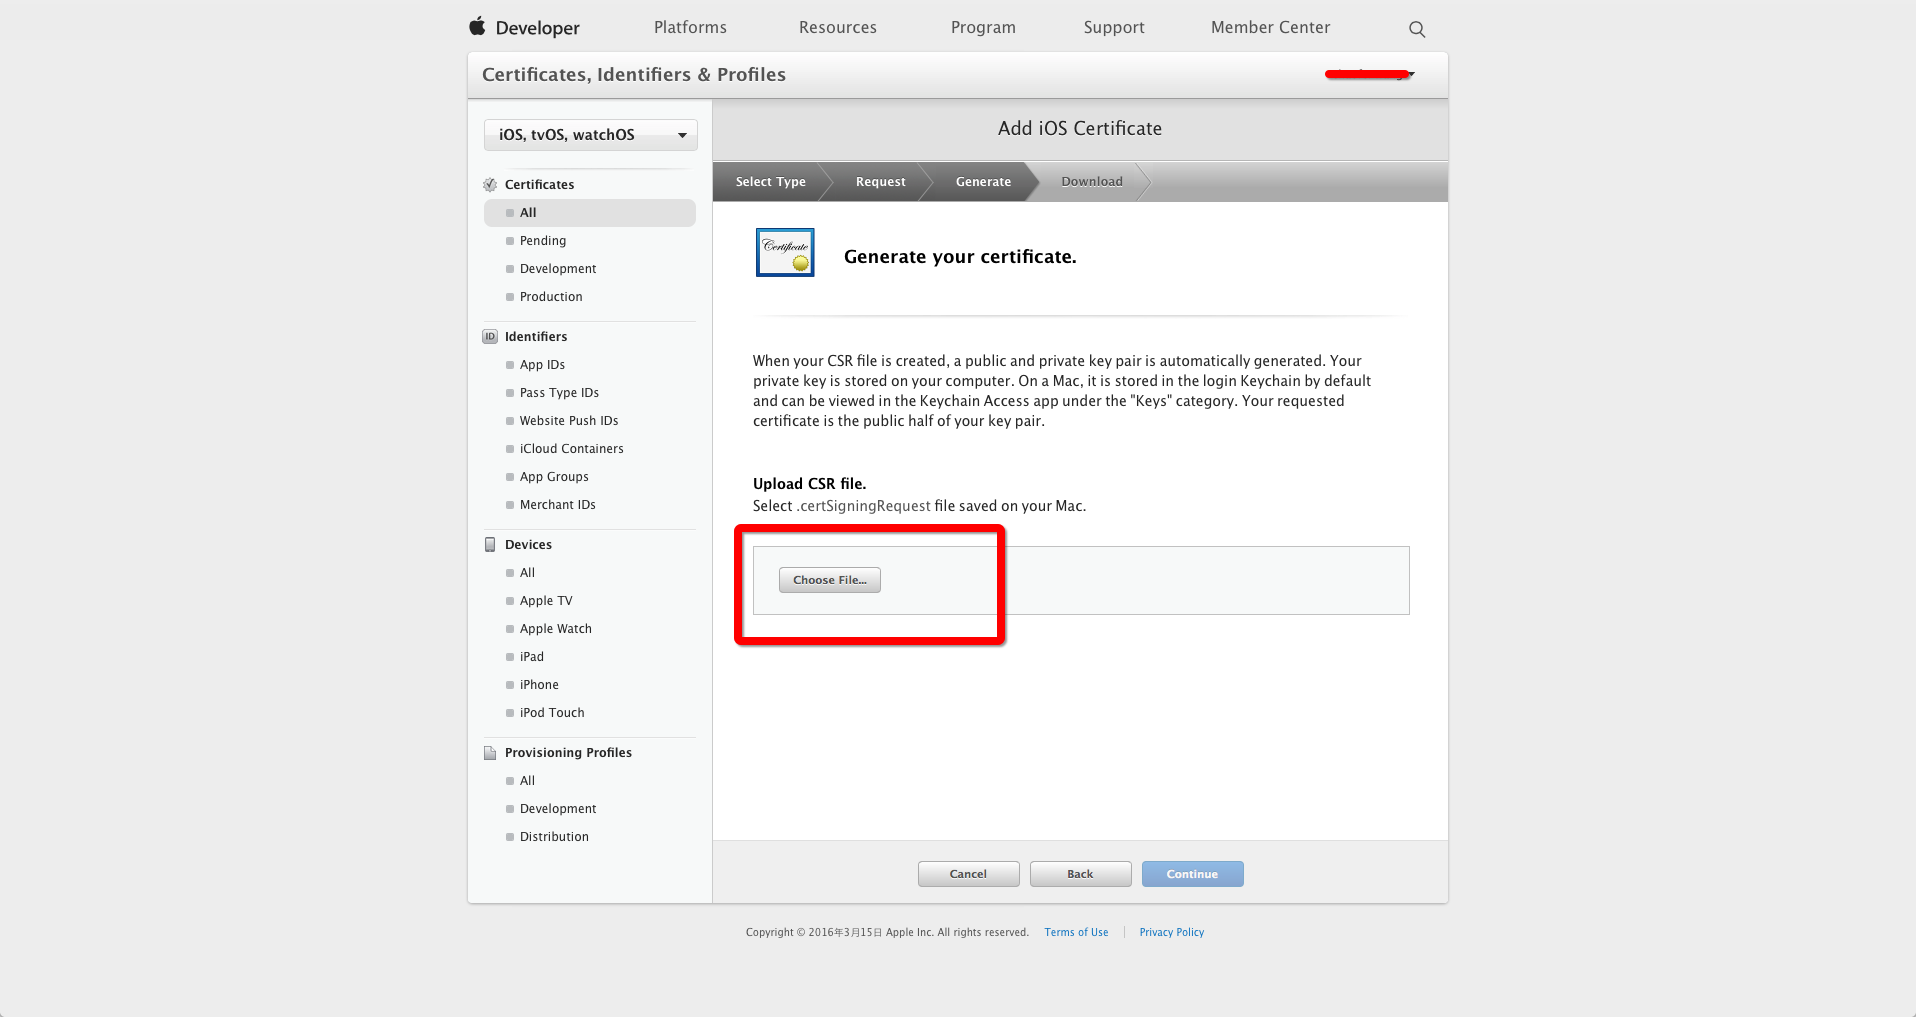1916x1017 pixels.
Task: Click the certificate image beside the heading
Action: (x=785, y=252)
